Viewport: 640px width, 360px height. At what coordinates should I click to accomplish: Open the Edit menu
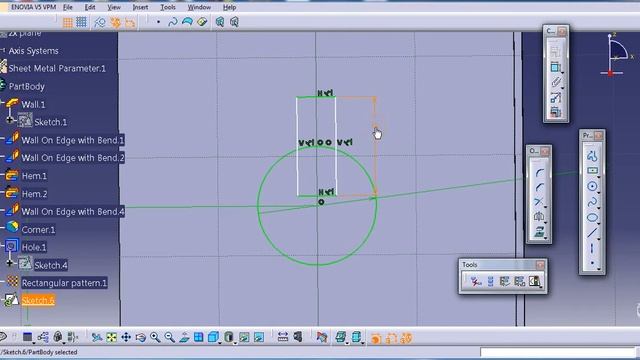click(x=90, y=7)
